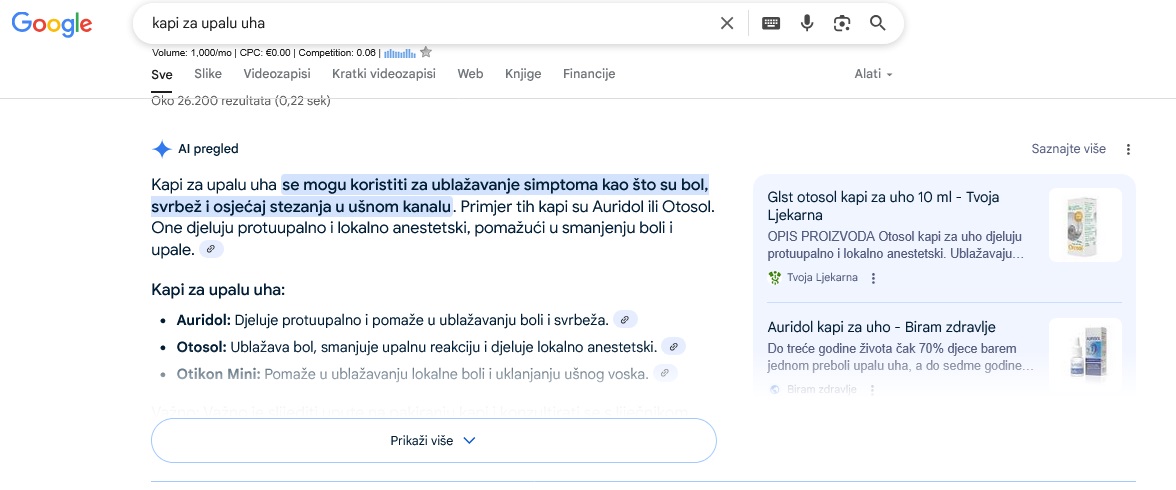Click the Tvoja Ljekarna favicon
Image resolution: width=1176 pixels, height=490 pixels.
click(x=775, y=278)
